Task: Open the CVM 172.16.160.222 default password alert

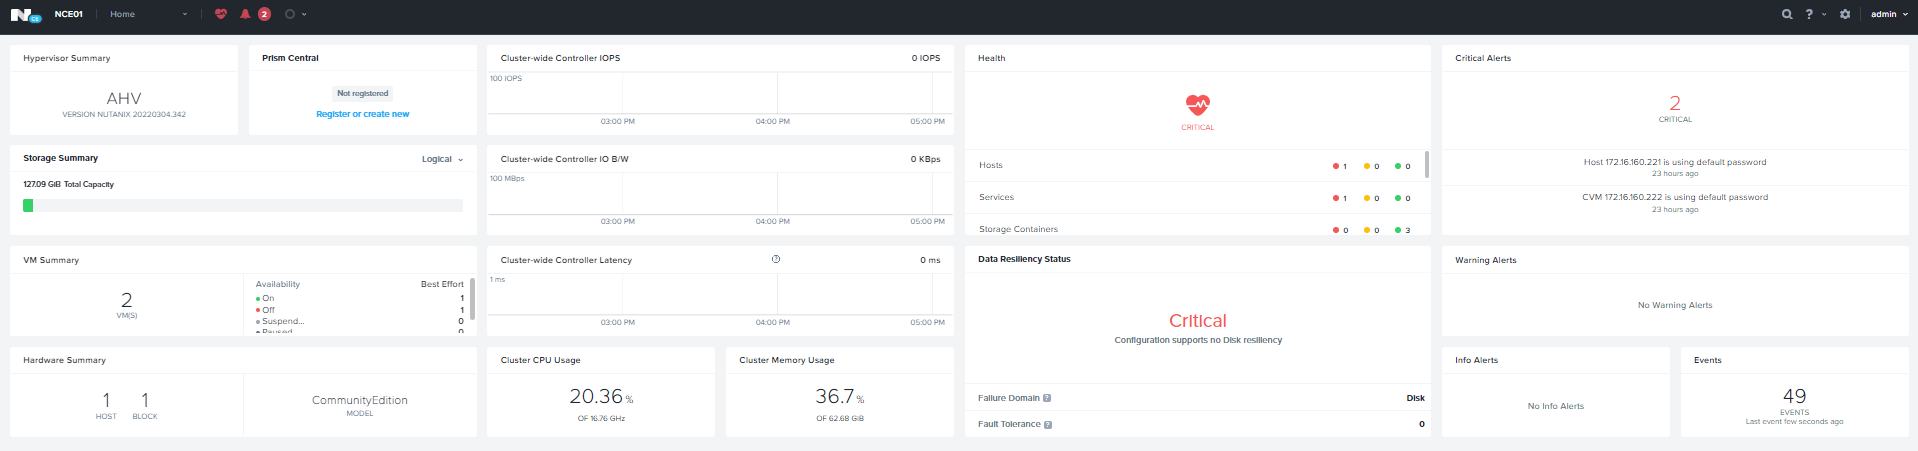Action: point(1674,197)
